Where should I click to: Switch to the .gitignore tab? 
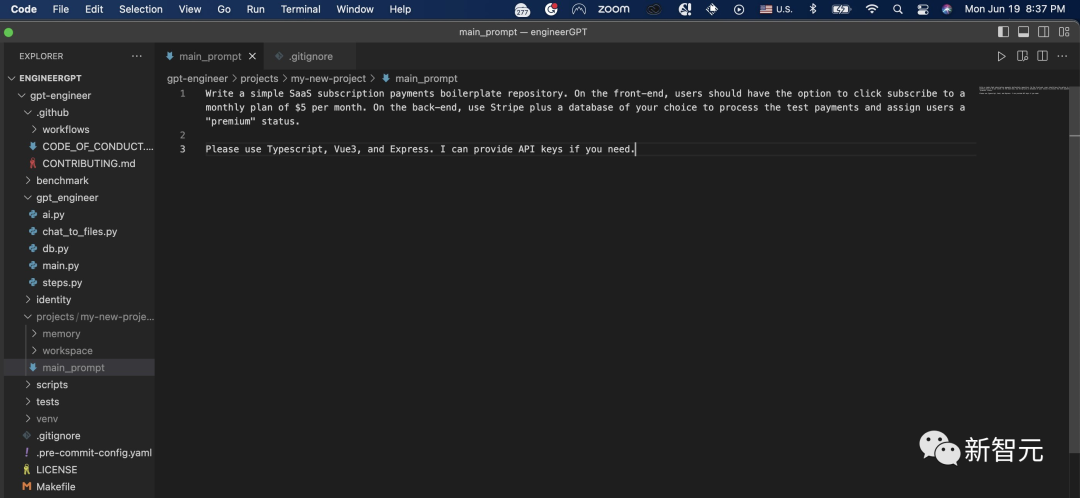point(309,57)
